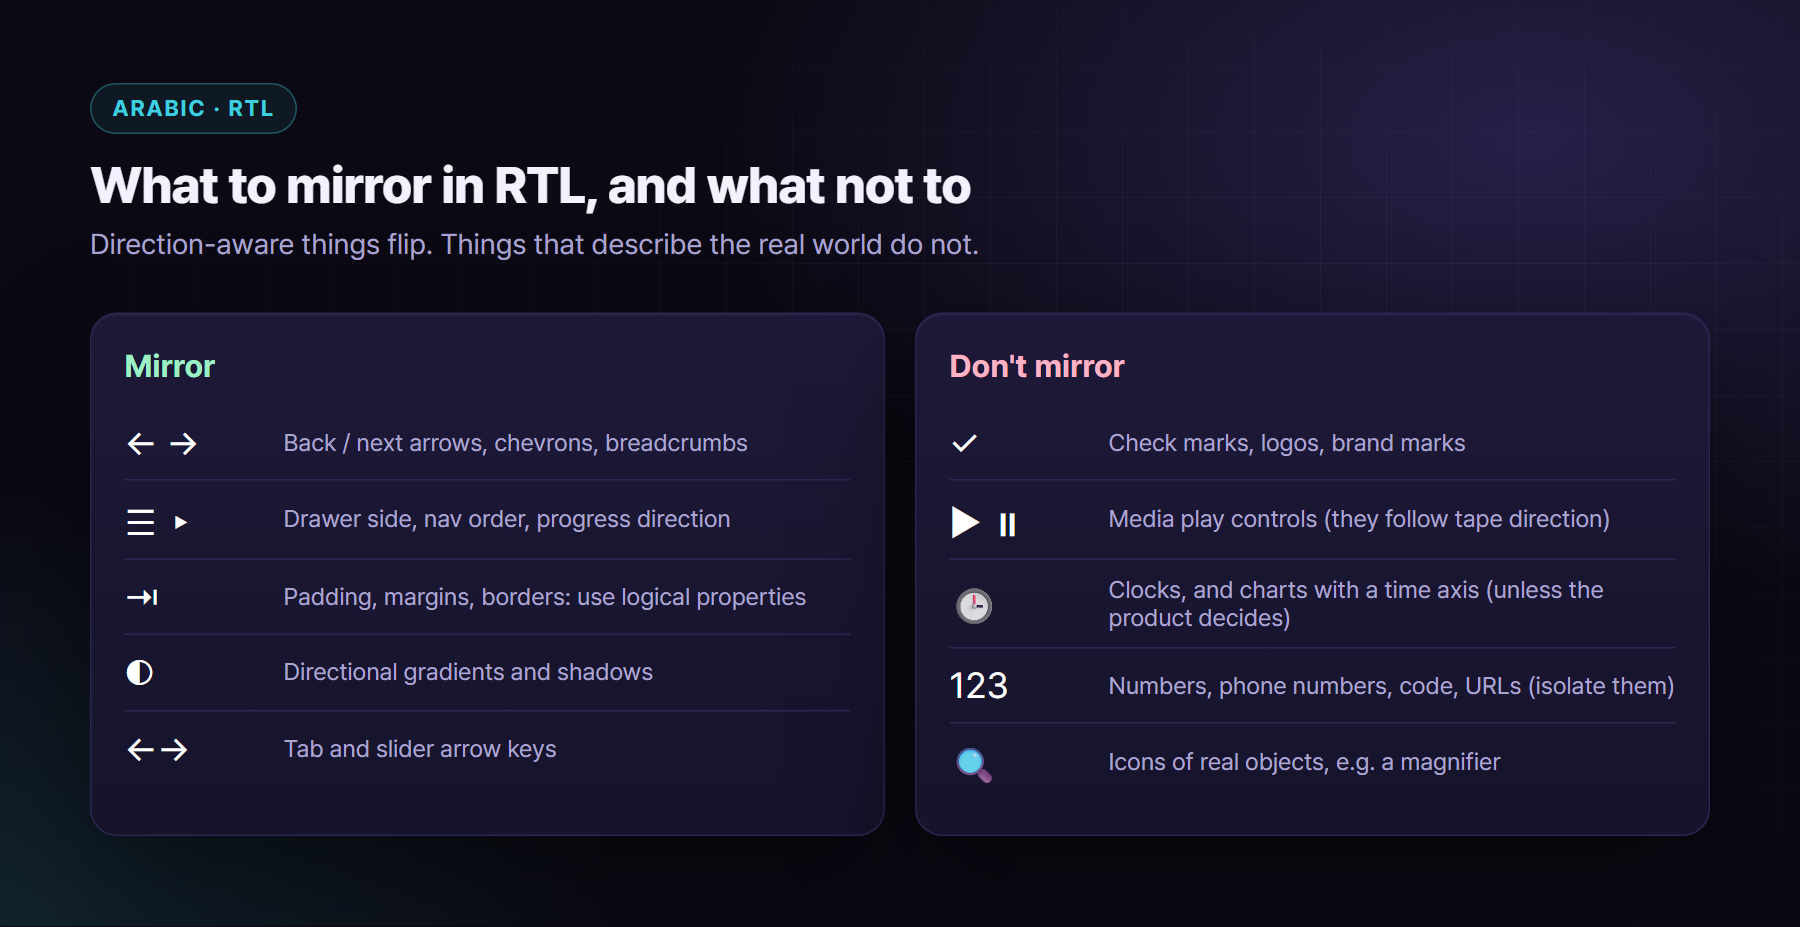The height and width of the screenshot is (927, 1800).
Task: Click the 123 numbers glyph
Action: pos(978,686)
